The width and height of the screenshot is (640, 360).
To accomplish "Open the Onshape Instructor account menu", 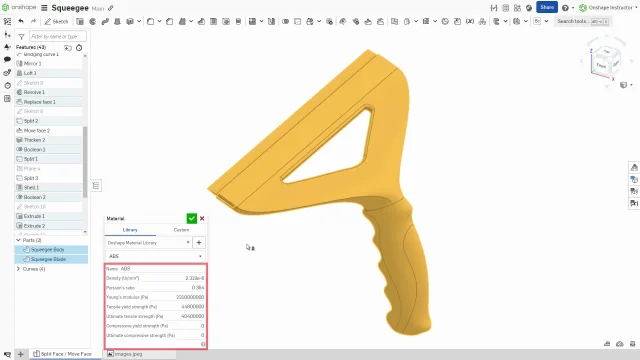I will 608,8.
